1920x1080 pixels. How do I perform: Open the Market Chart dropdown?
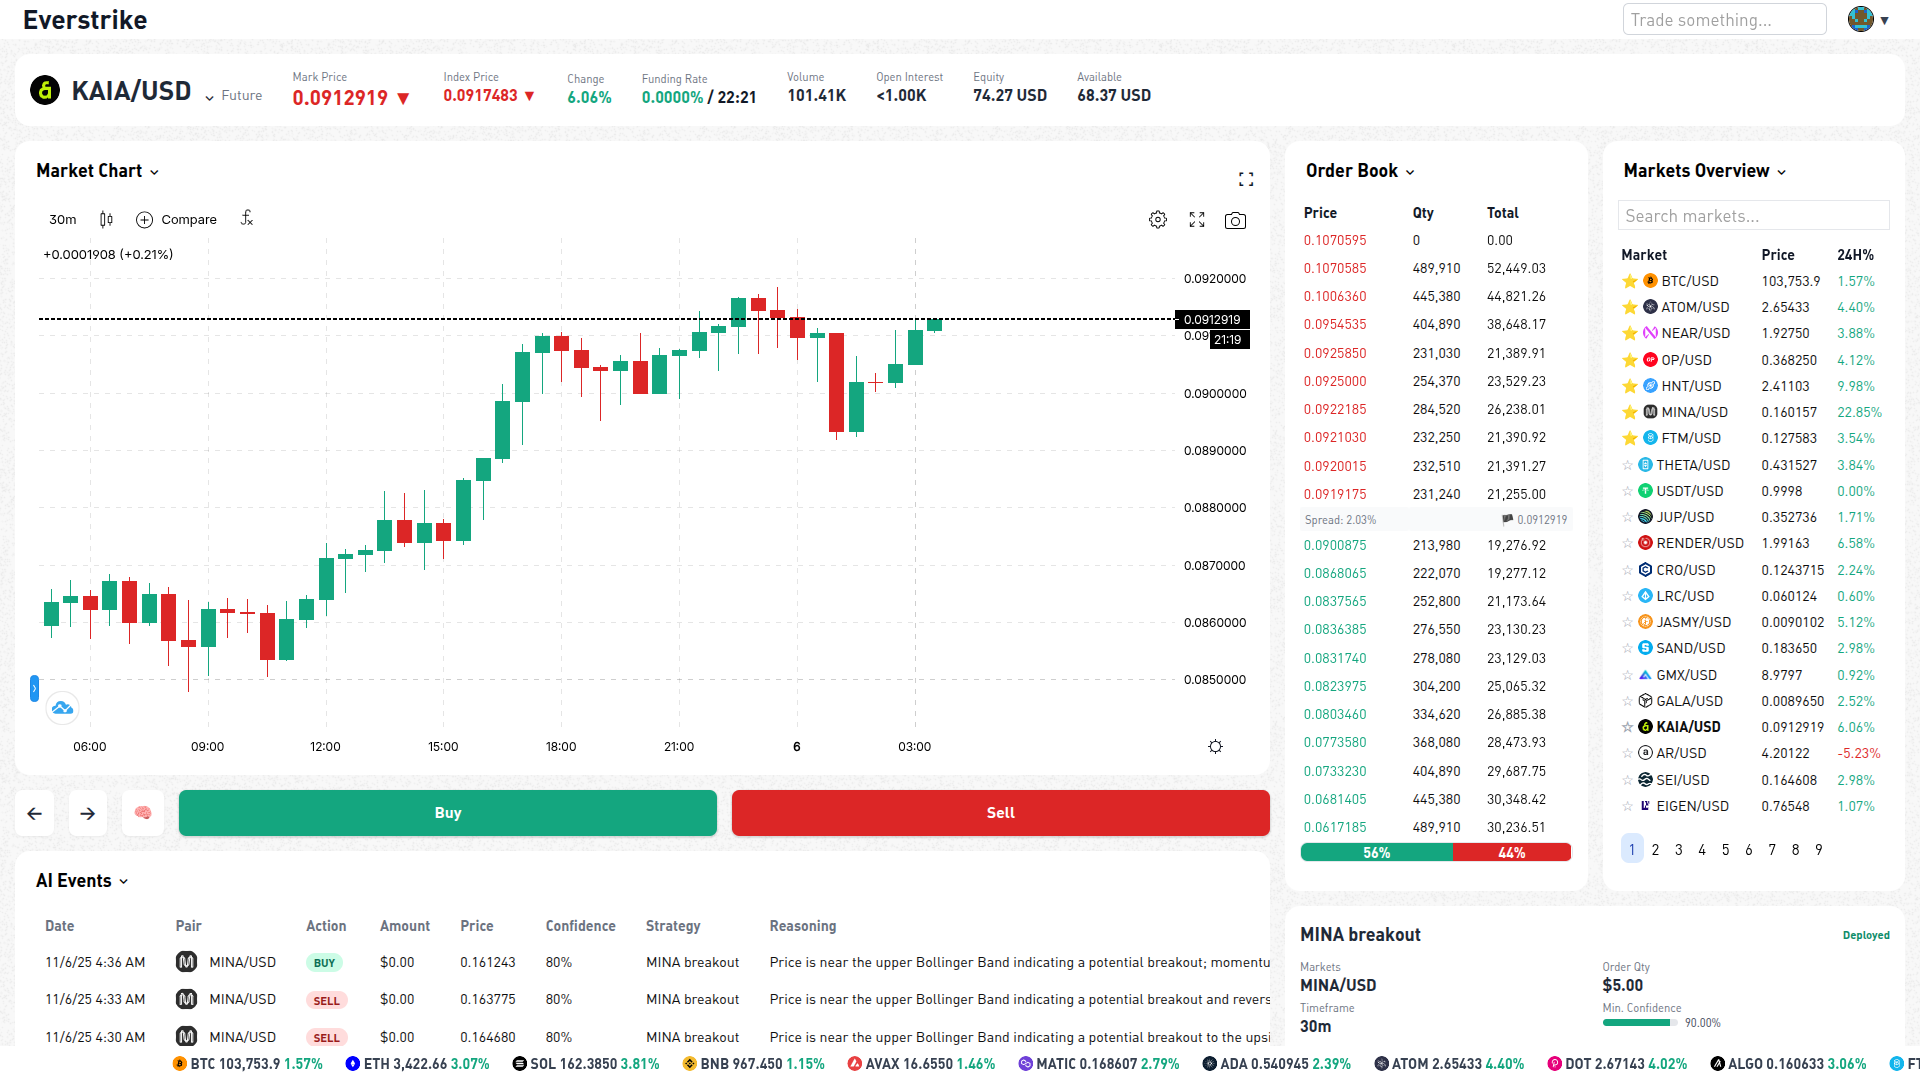click(155, 172)
